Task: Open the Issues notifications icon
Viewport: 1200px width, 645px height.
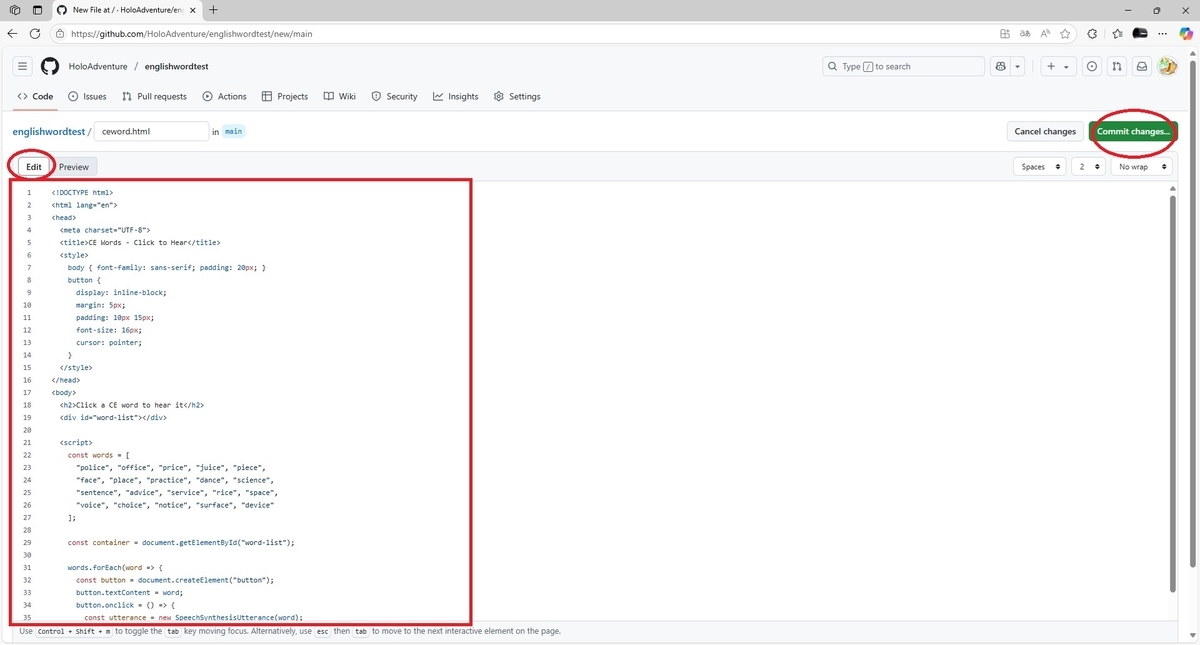Action: (1091, 66)
